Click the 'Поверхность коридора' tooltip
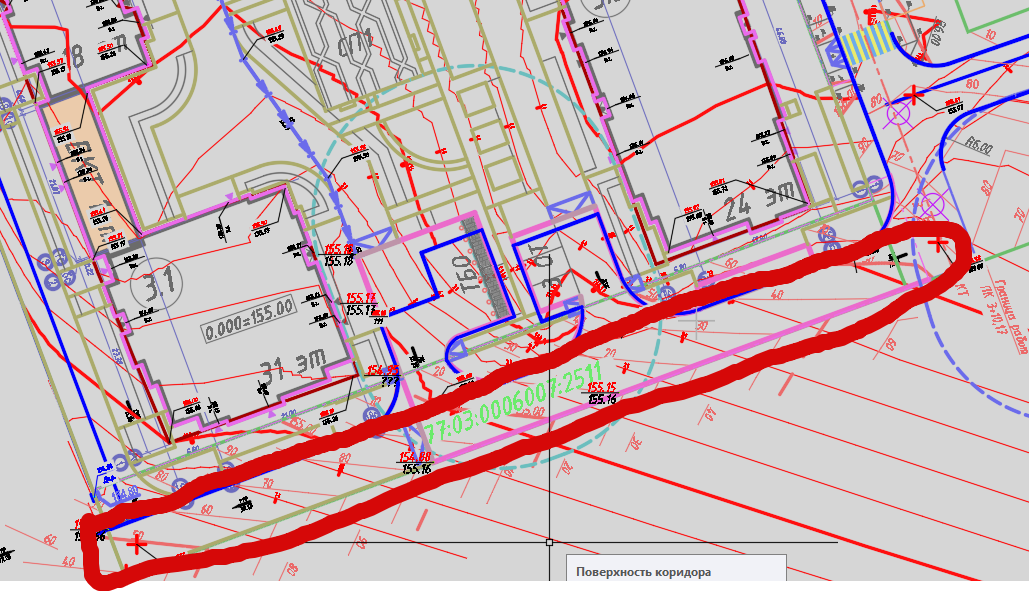 point(676,569)
